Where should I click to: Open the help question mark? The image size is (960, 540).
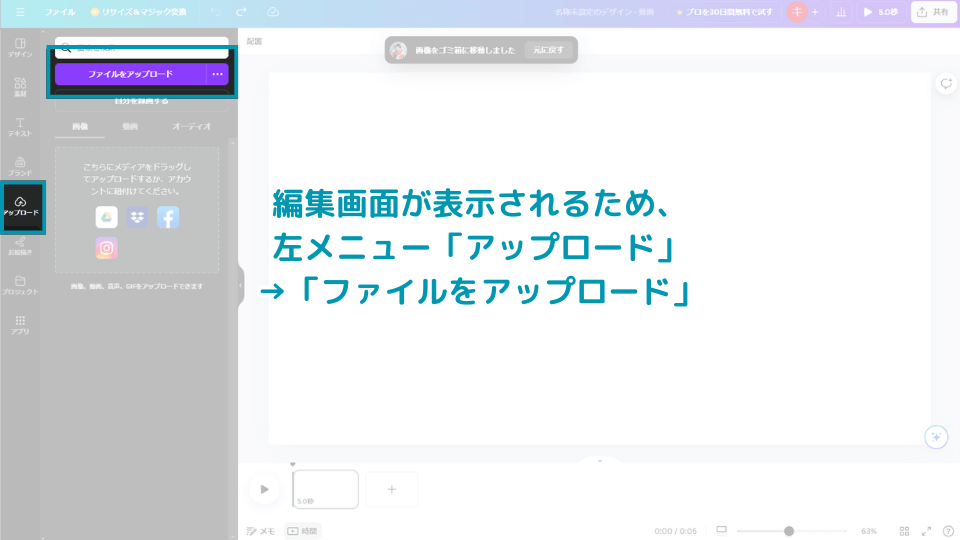(x=948, y=531)
